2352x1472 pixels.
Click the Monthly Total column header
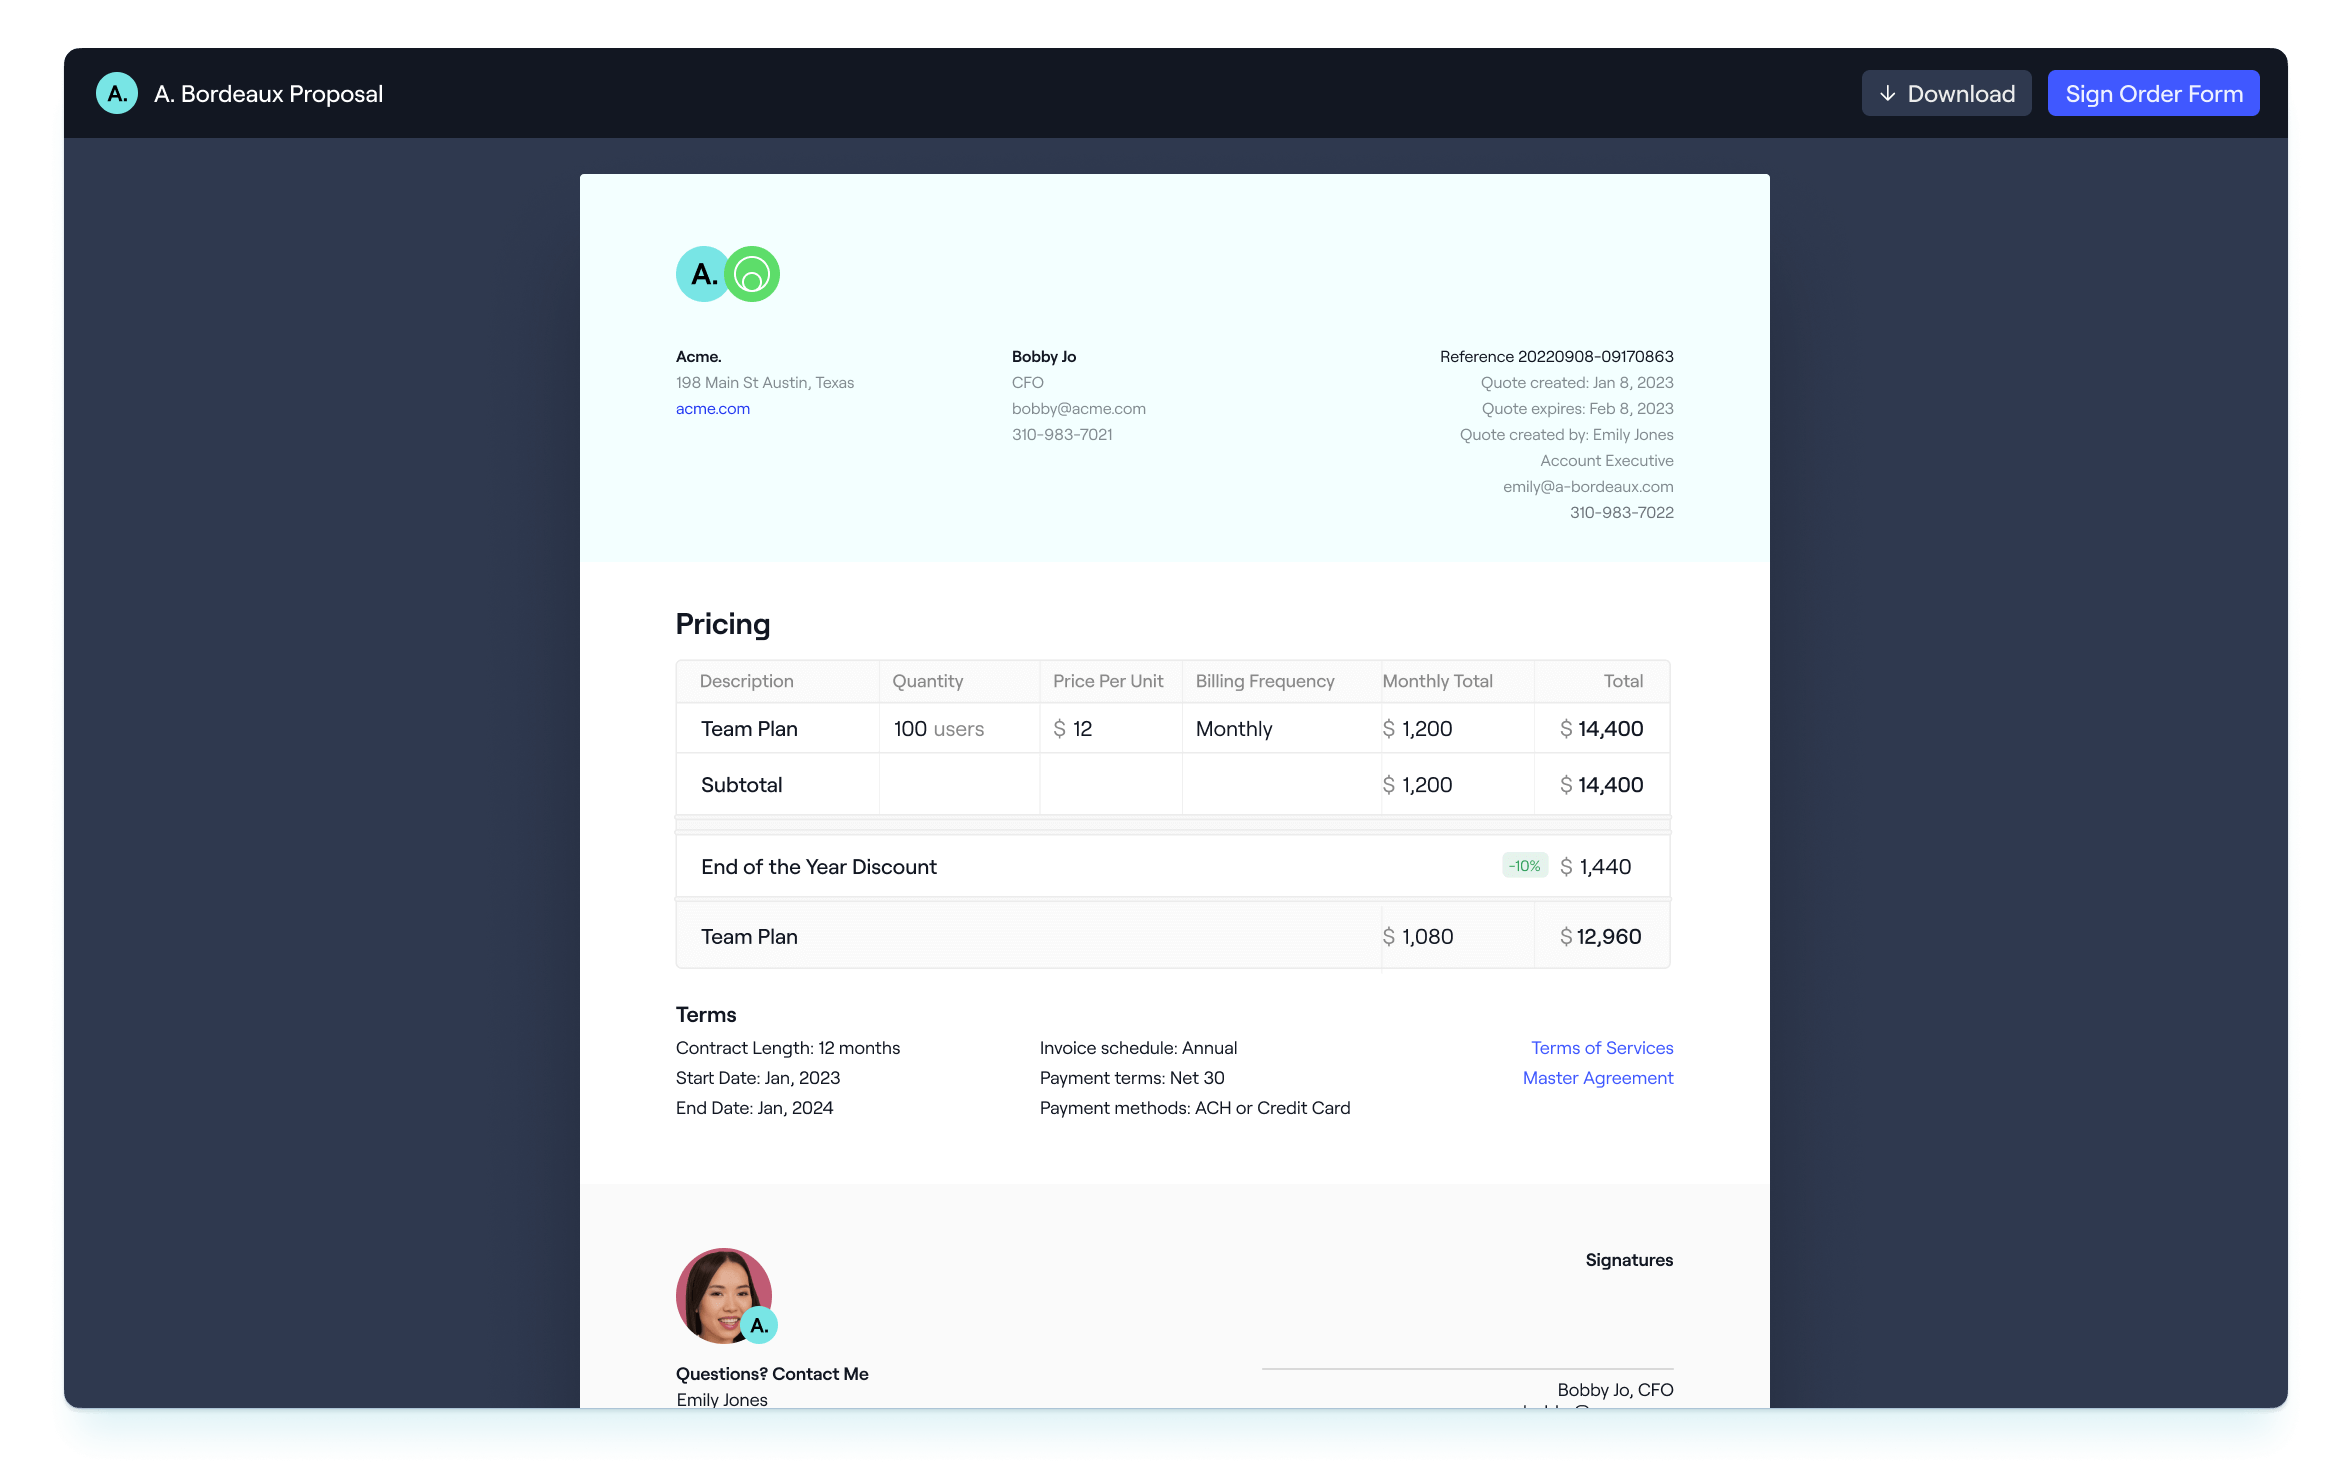point(1436,681)
